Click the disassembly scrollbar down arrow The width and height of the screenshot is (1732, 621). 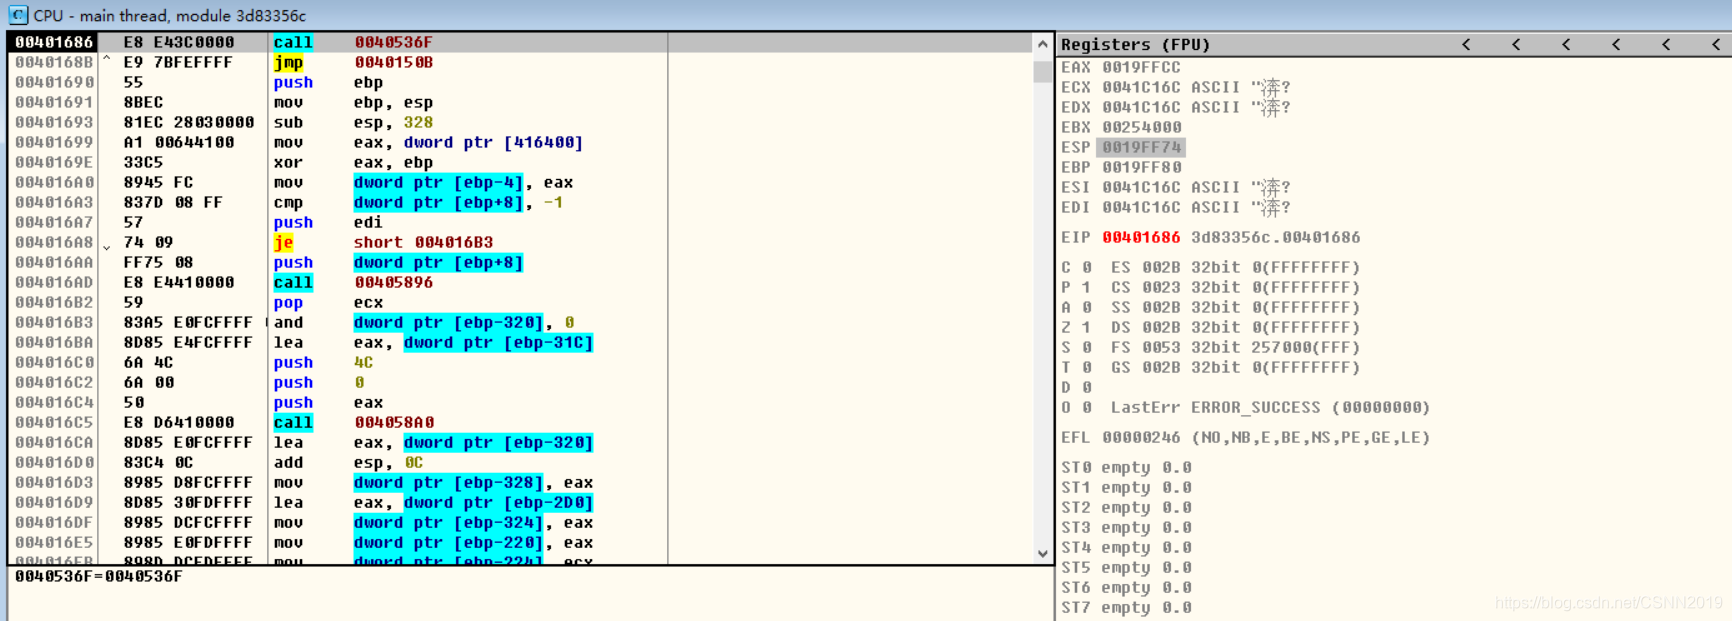pyautogui.click(x=1043, y=553)
